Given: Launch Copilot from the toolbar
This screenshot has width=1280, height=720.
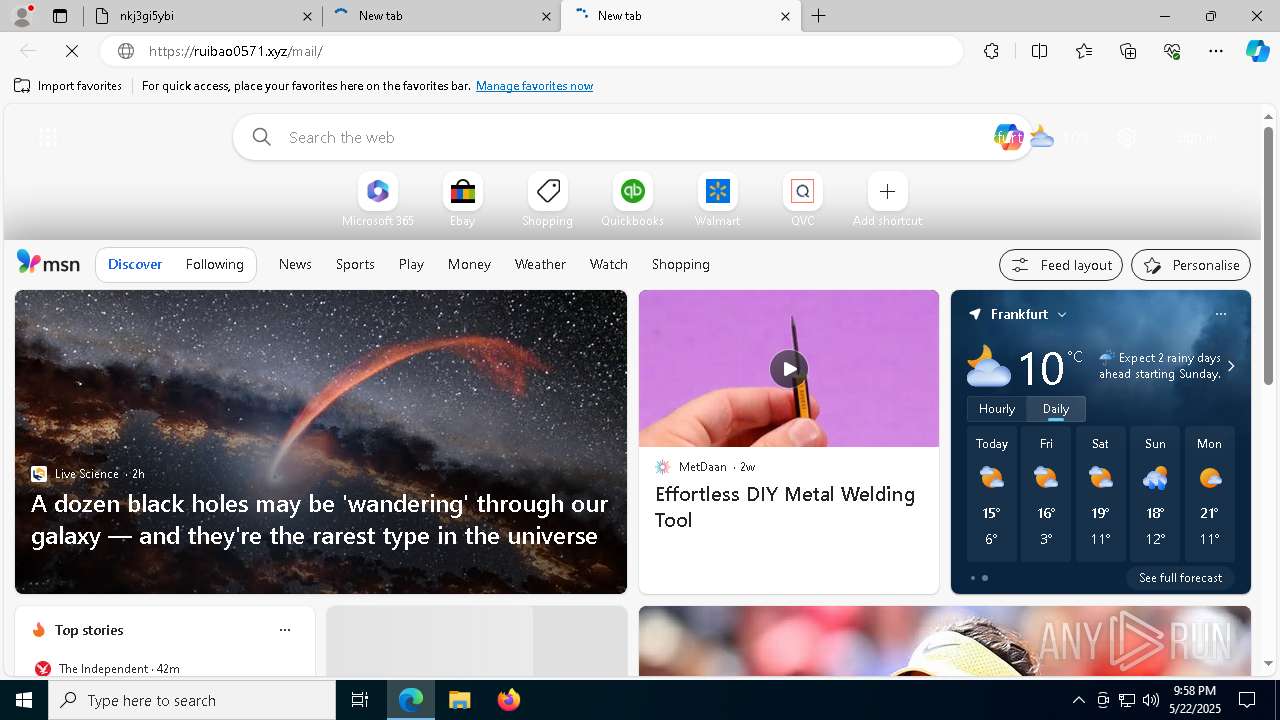Looking at the screenshot, I should [1257, 51].
